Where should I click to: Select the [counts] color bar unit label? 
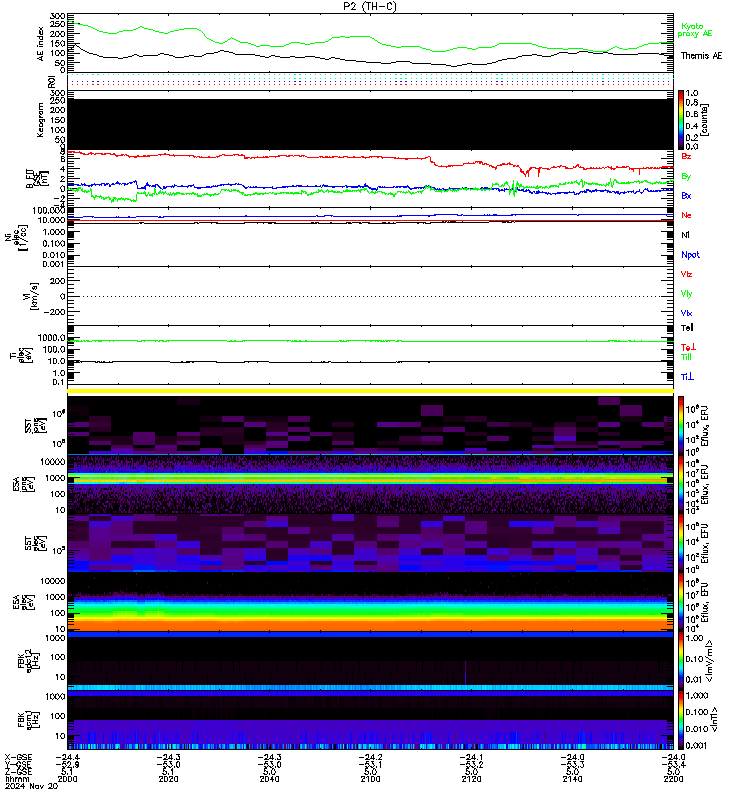(705, 120)
